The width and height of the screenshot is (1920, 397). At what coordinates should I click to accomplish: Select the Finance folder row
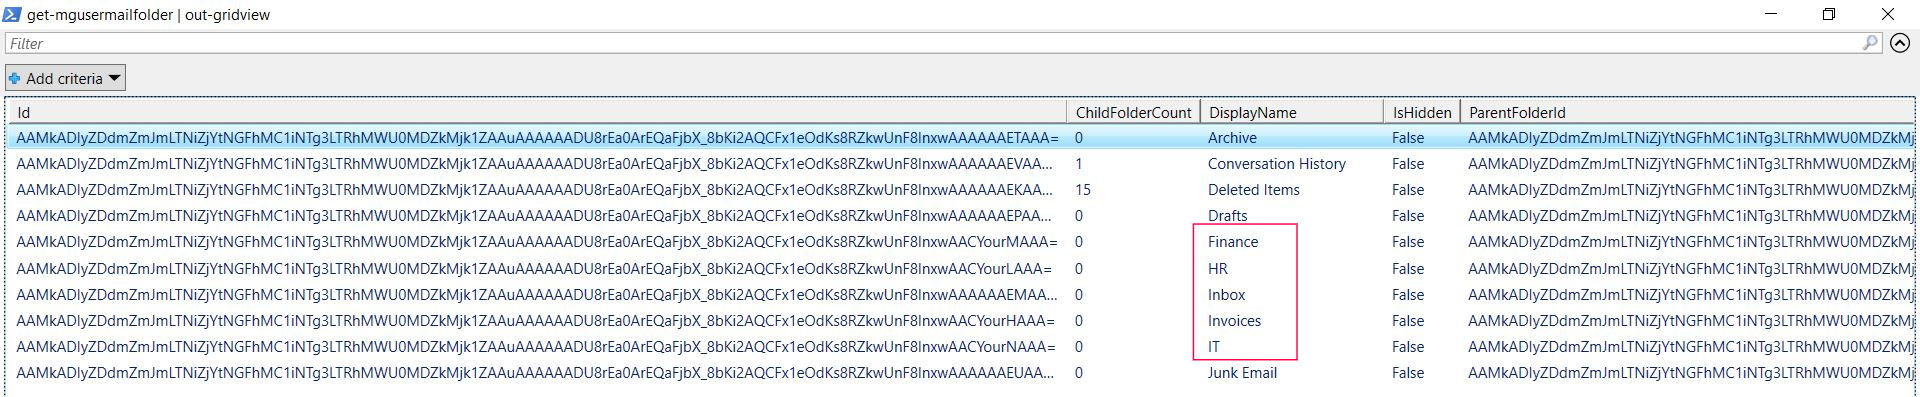pos(961,242)
